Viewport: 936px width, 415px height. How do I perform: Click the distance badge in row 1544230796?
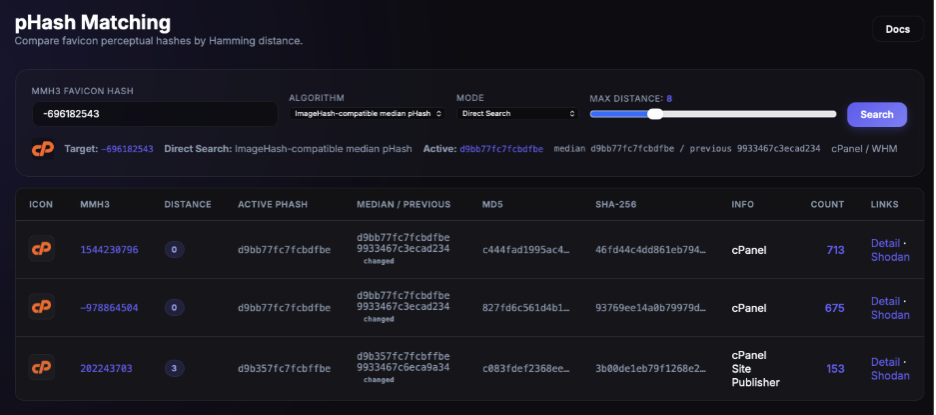tap(174, 250)
